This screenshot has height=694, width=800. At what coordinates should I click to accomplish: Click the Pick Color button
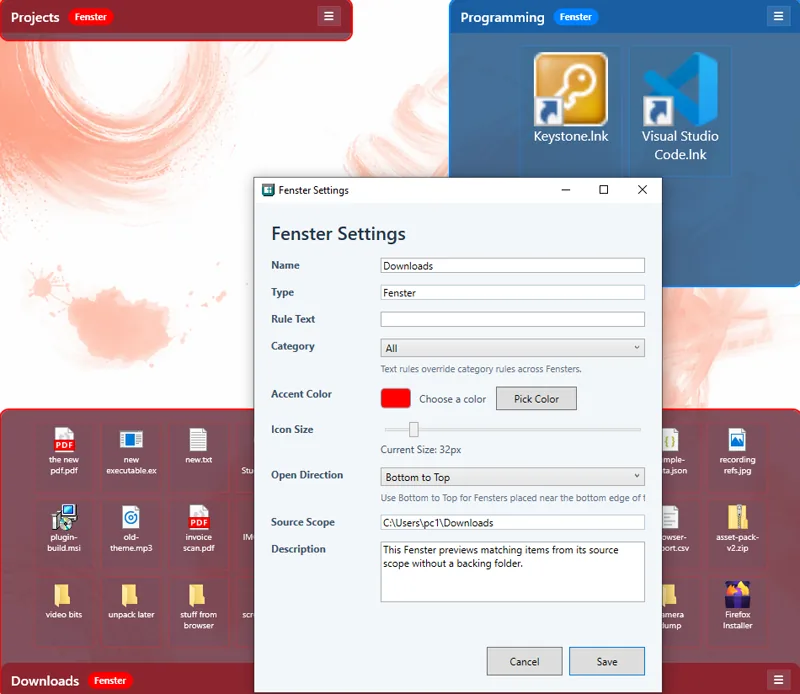coord(536,399)
